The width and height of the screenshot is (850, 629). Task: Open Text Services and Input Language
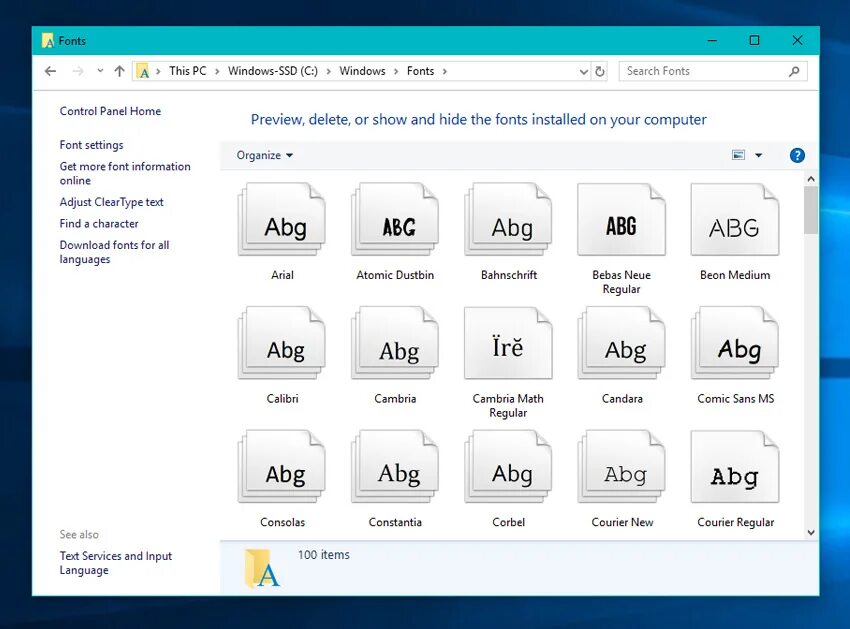click(115, 563)
